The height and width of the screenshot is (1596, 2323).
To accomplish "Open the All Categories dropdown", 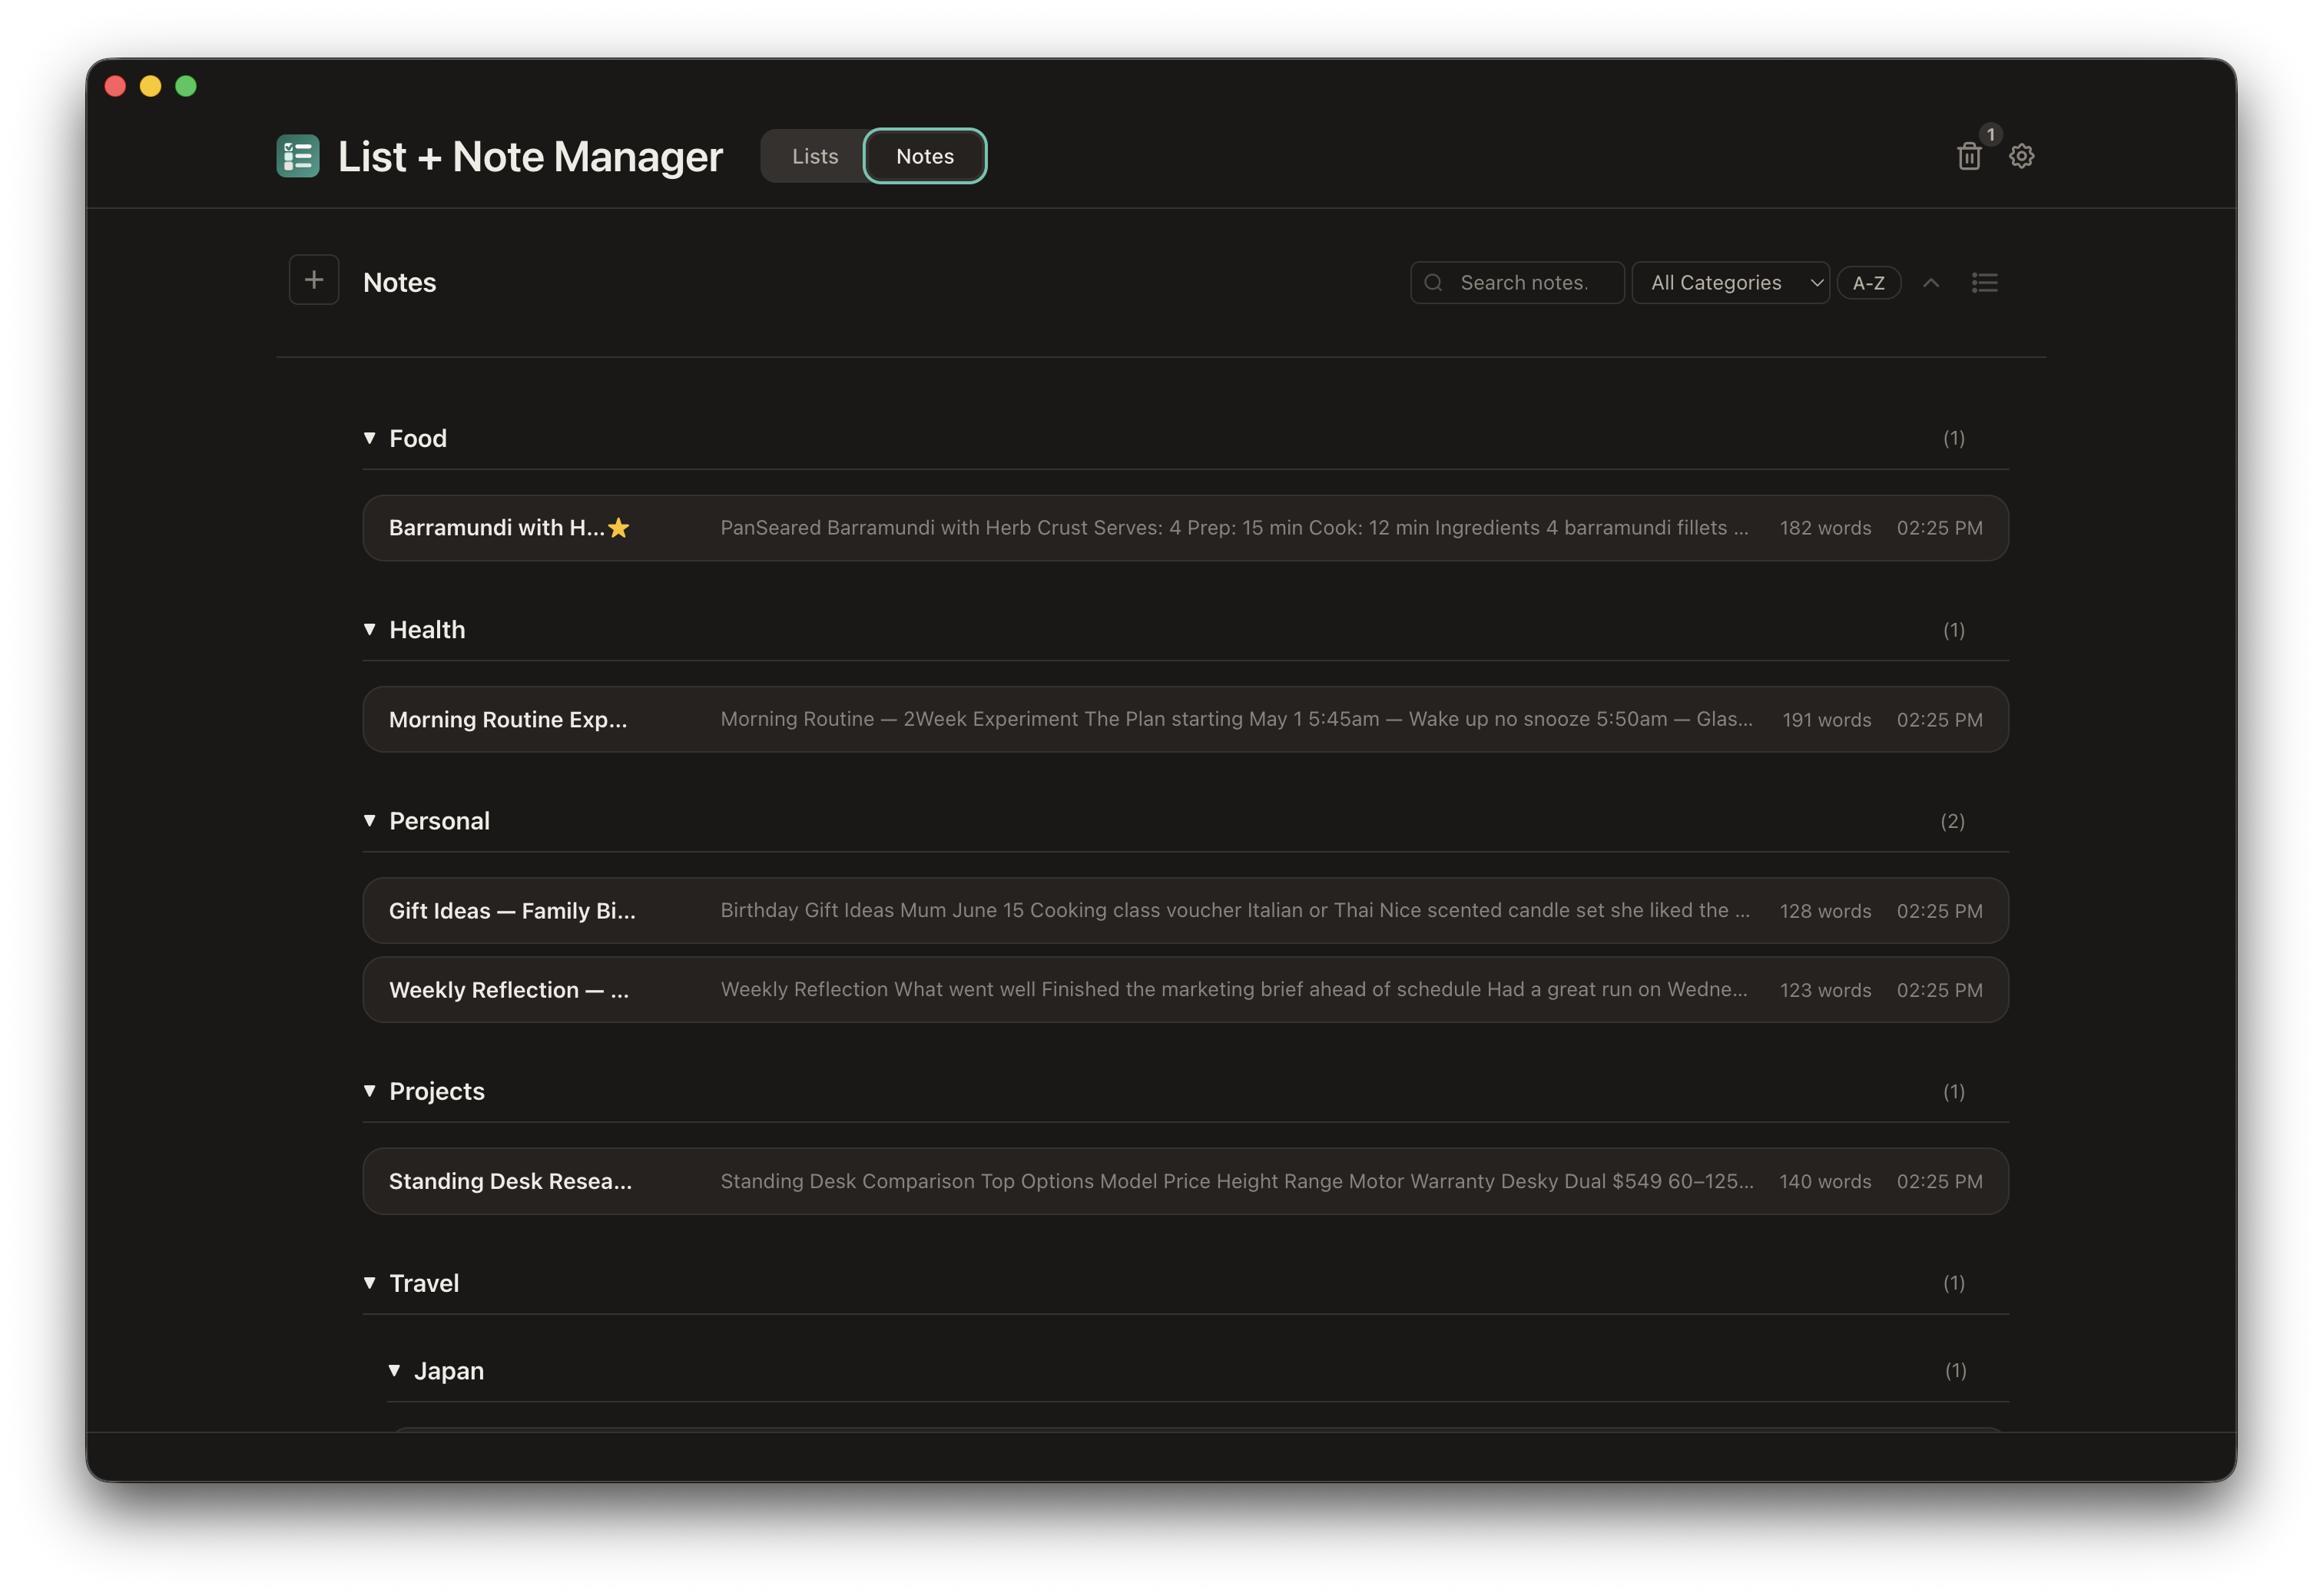I will [1730, 283].
